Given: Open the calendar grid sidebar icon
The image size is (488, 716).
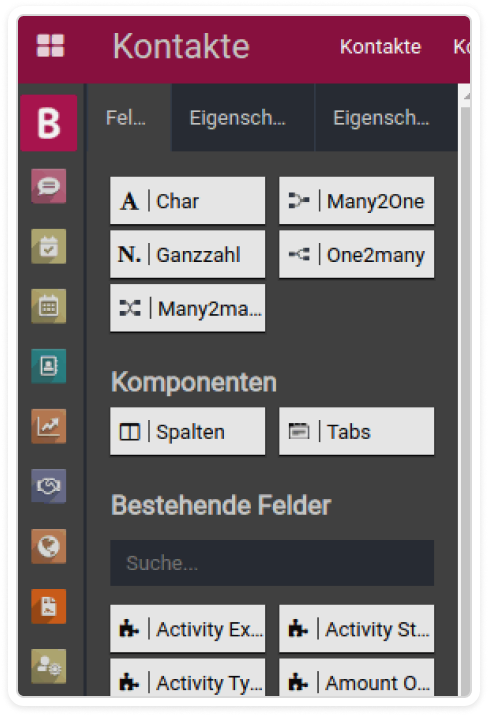Looking at the screenshot, I should click(x=49, y=306).
